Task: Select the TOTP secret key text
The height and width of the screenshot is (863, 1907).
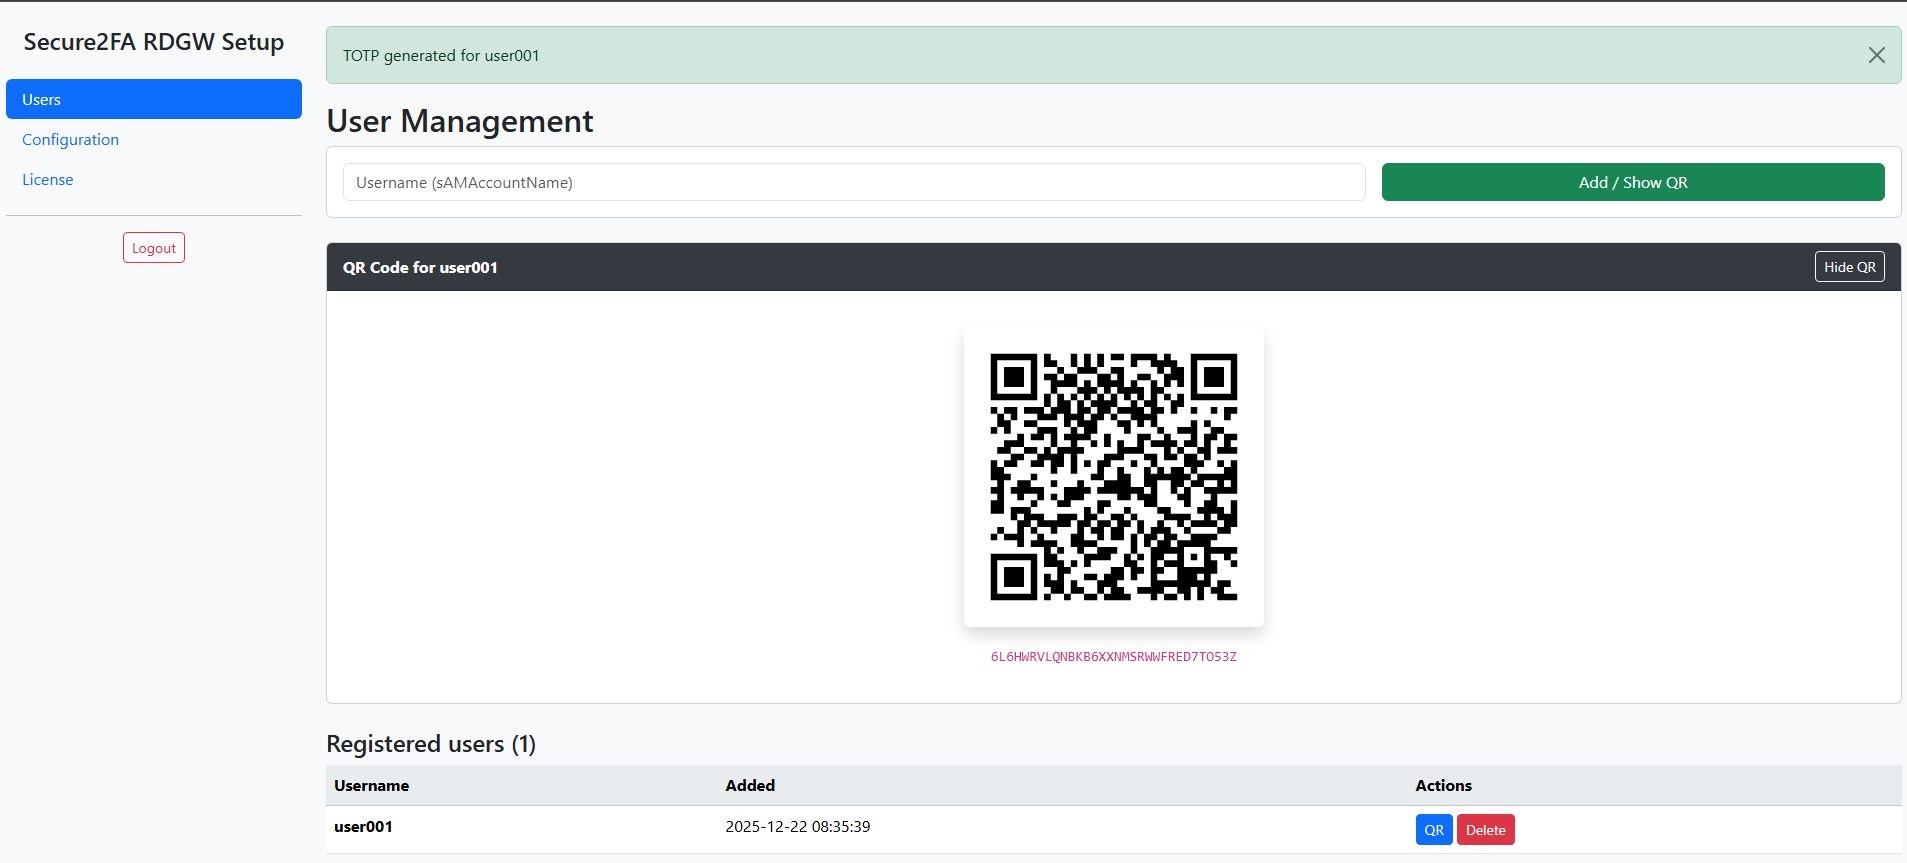Action: click(1113, 657)
